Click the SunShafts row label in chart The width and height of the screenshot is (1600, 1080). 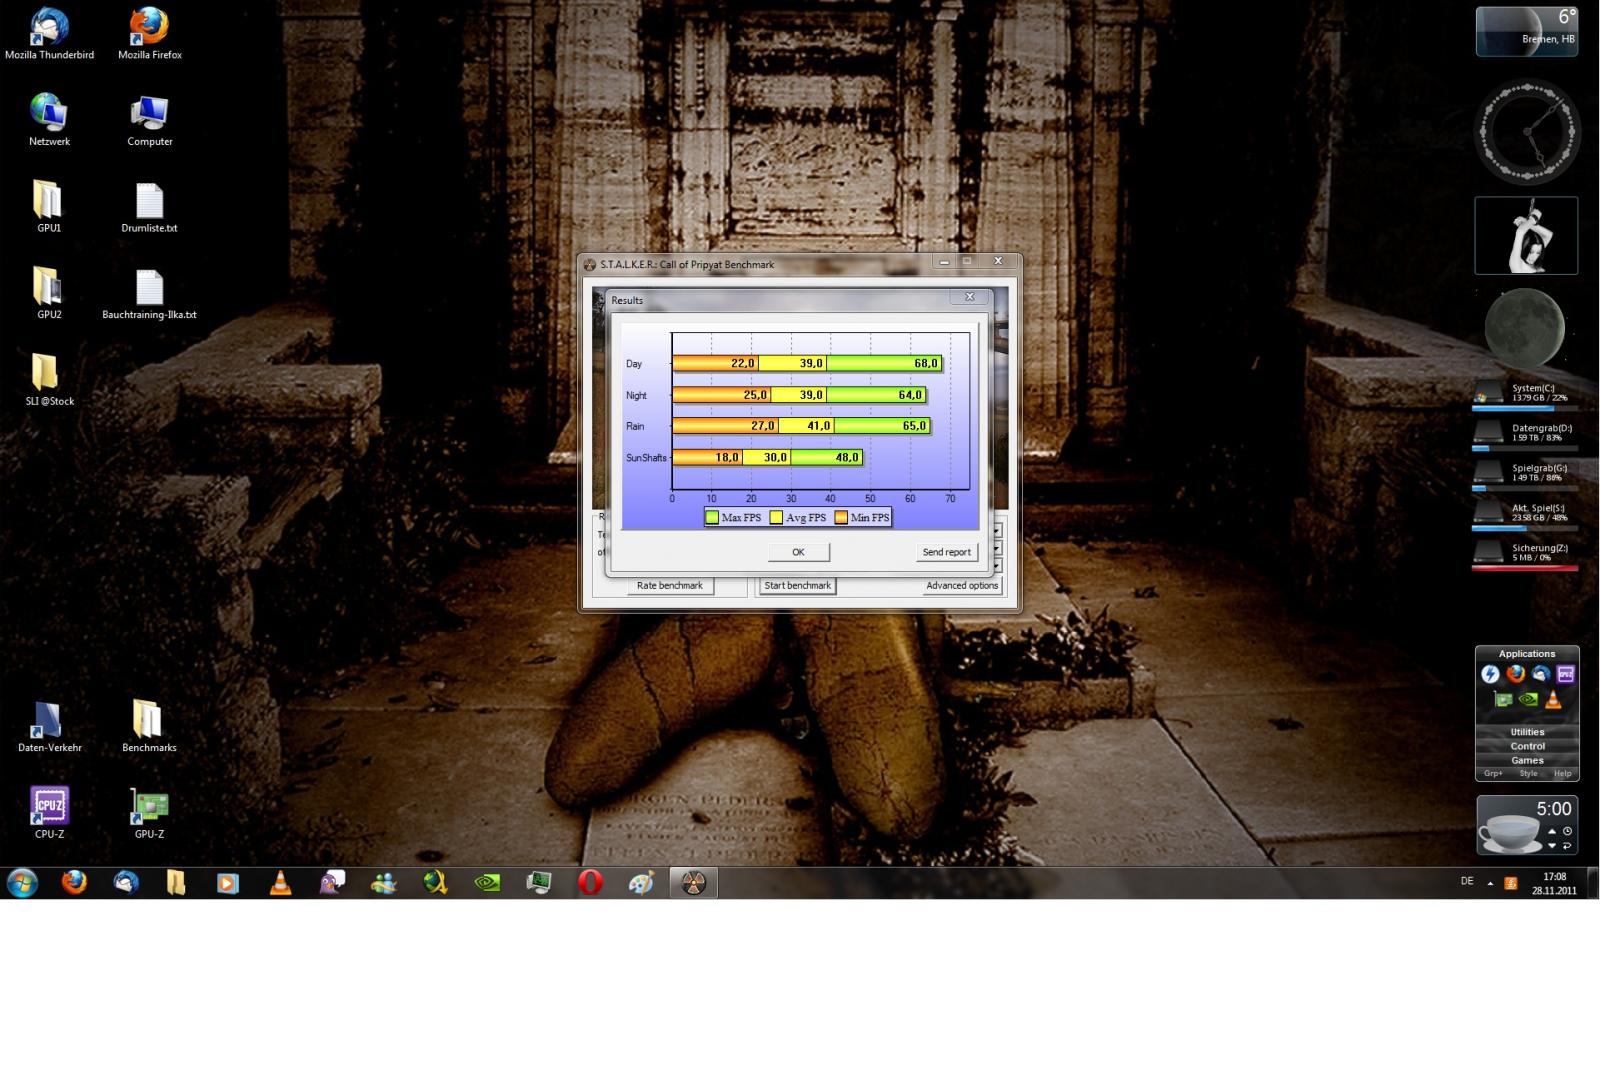click(646, 458)
